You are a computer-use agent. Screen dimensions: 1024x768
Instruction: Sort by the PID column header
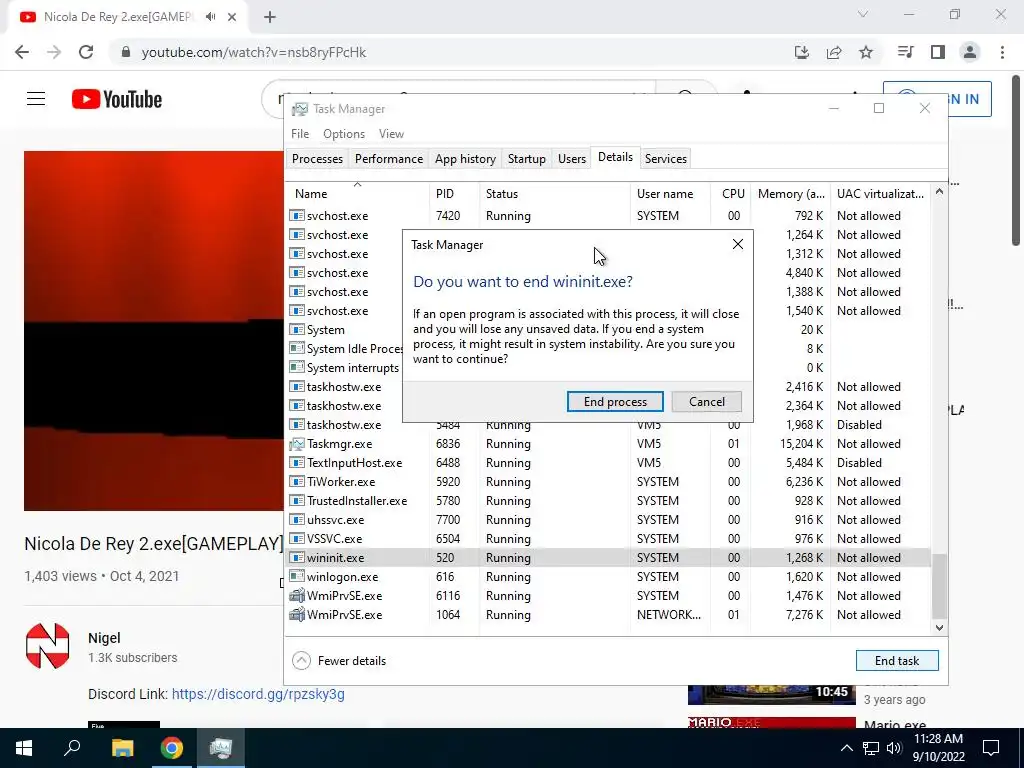[x=454, y=193]
